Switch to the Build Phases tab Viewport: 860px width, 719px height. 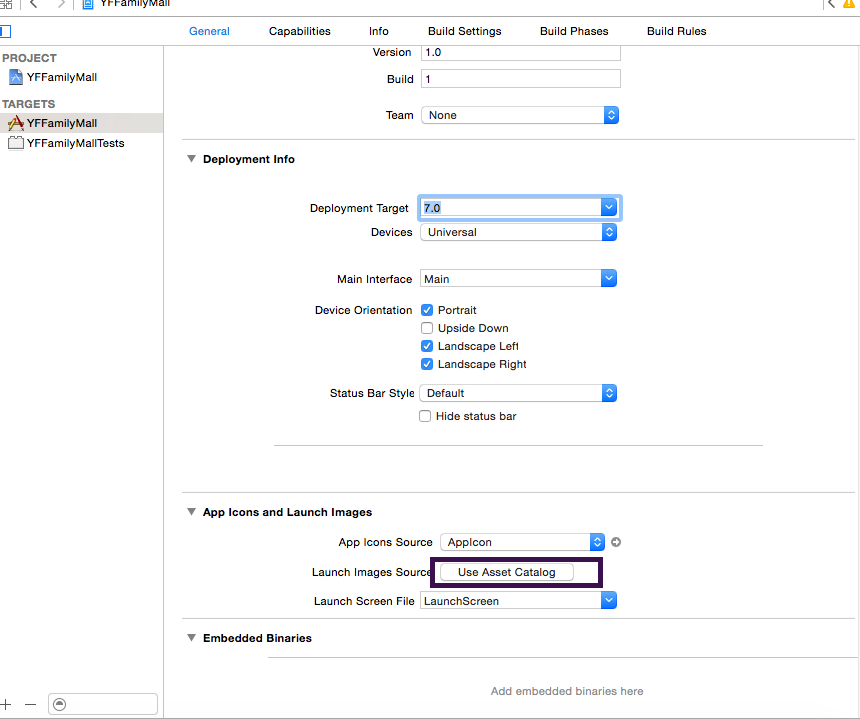(574, 31)
